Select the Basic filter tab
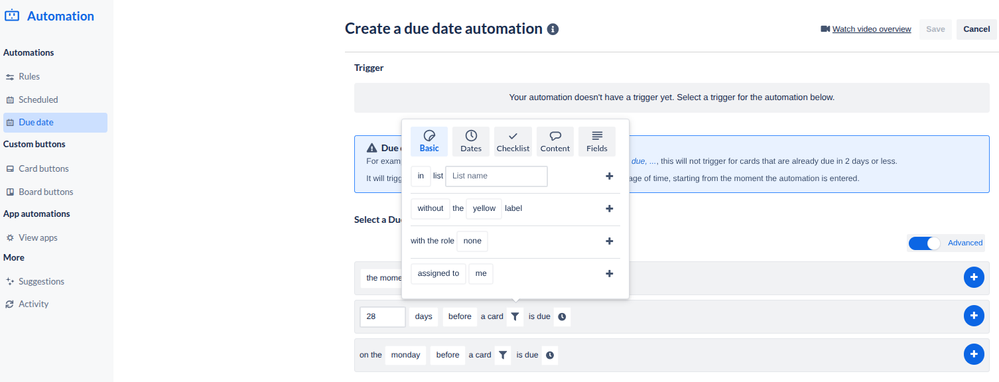 (429, 141)
